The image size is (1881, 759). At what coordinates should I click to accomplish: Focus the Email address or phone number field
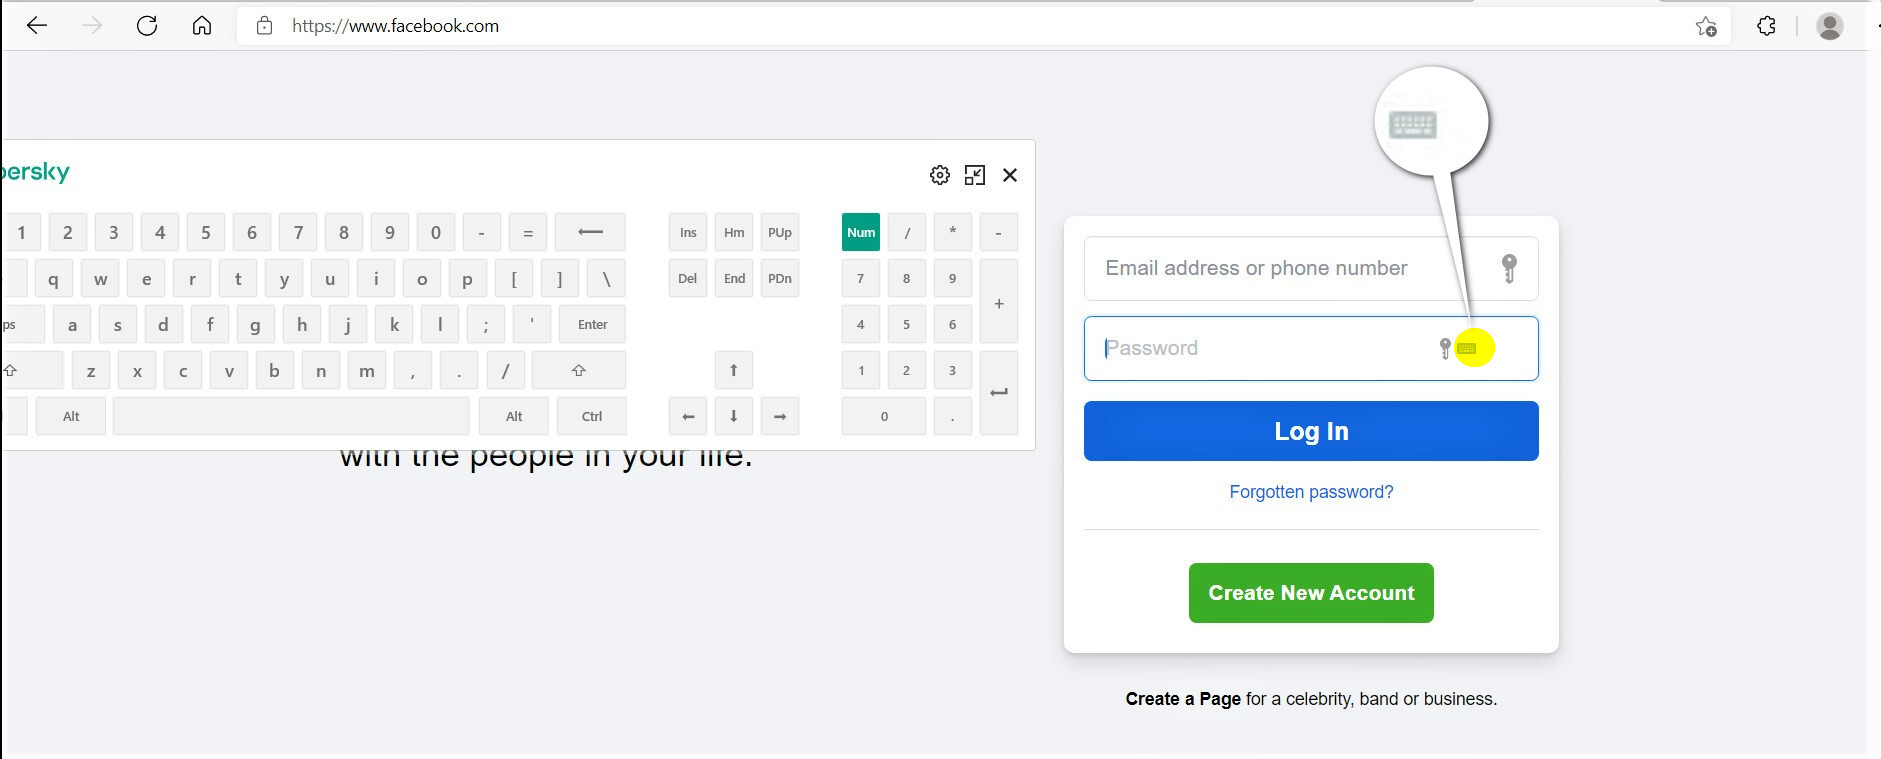(x=1311, y=268)
